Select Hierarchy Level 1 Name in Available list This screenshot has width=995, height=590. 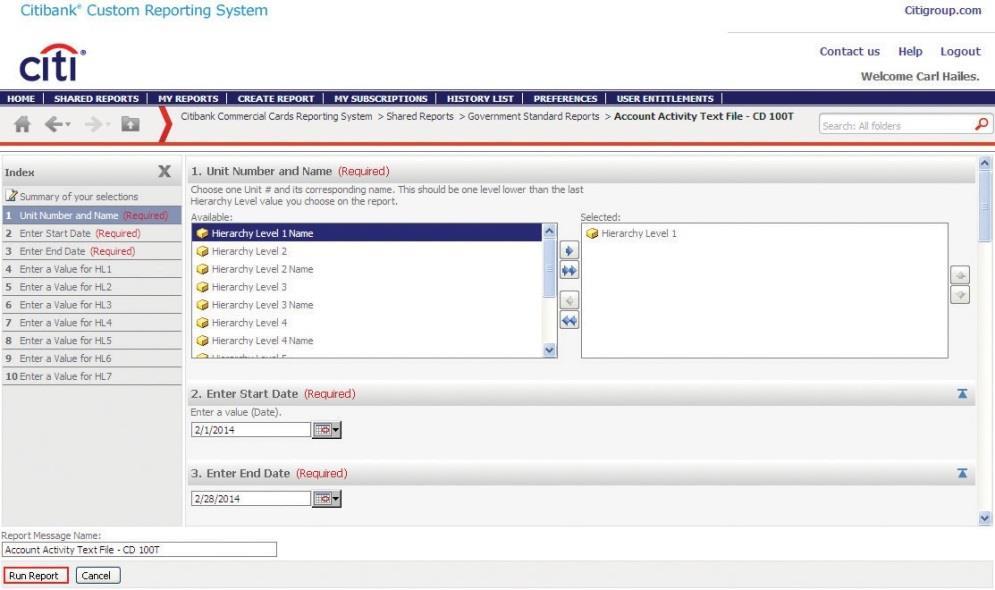[x=367, y=233]
